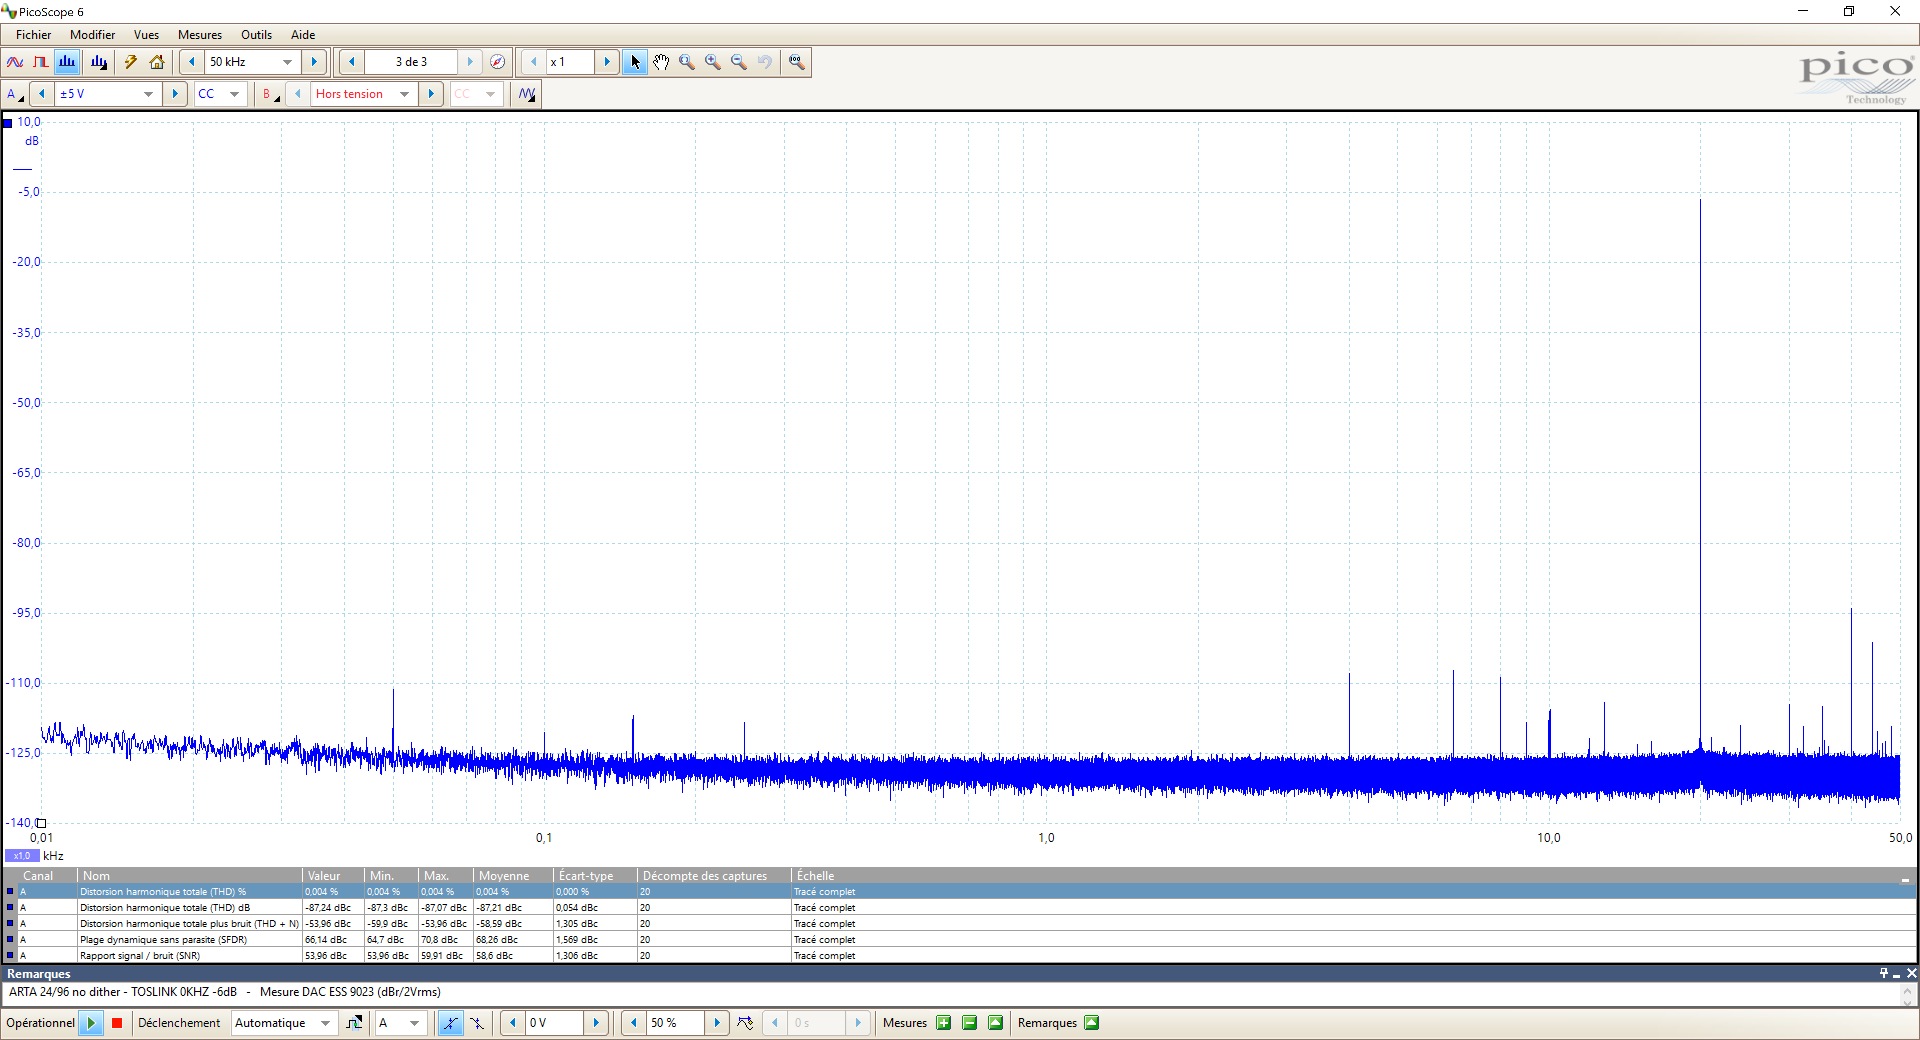Select persistence mode icon
Screen dimensions: 1920x1040
[x=41, y=62]
